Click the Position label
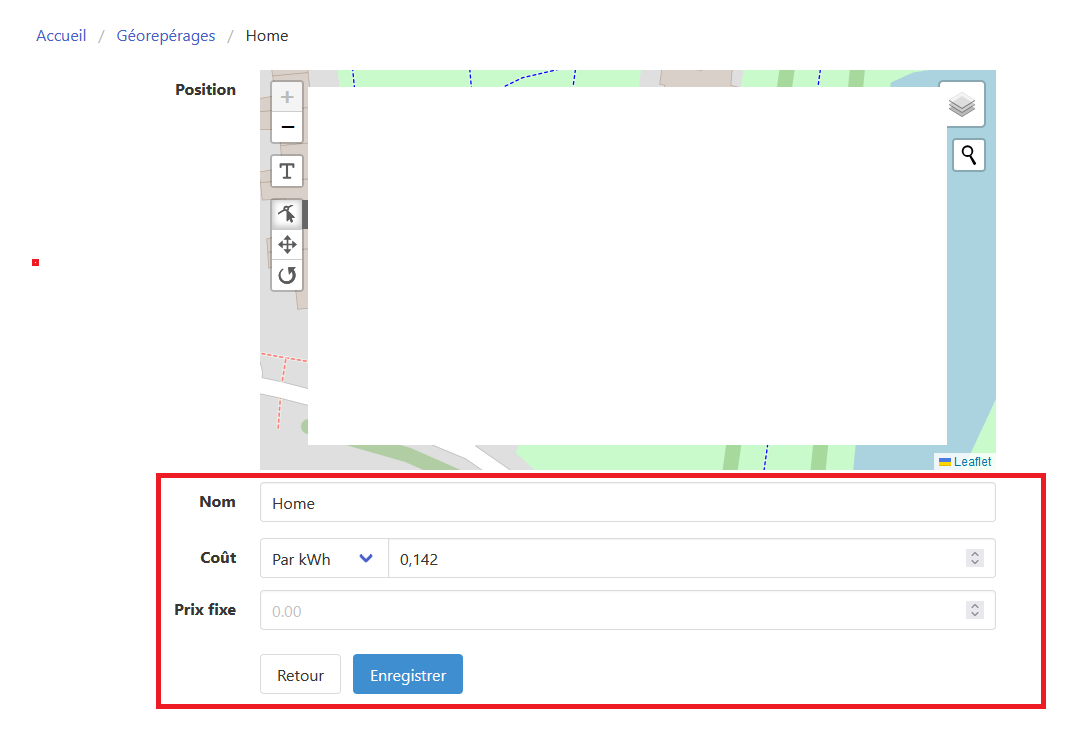1065x735 pixels. click(x=205, y=90)
